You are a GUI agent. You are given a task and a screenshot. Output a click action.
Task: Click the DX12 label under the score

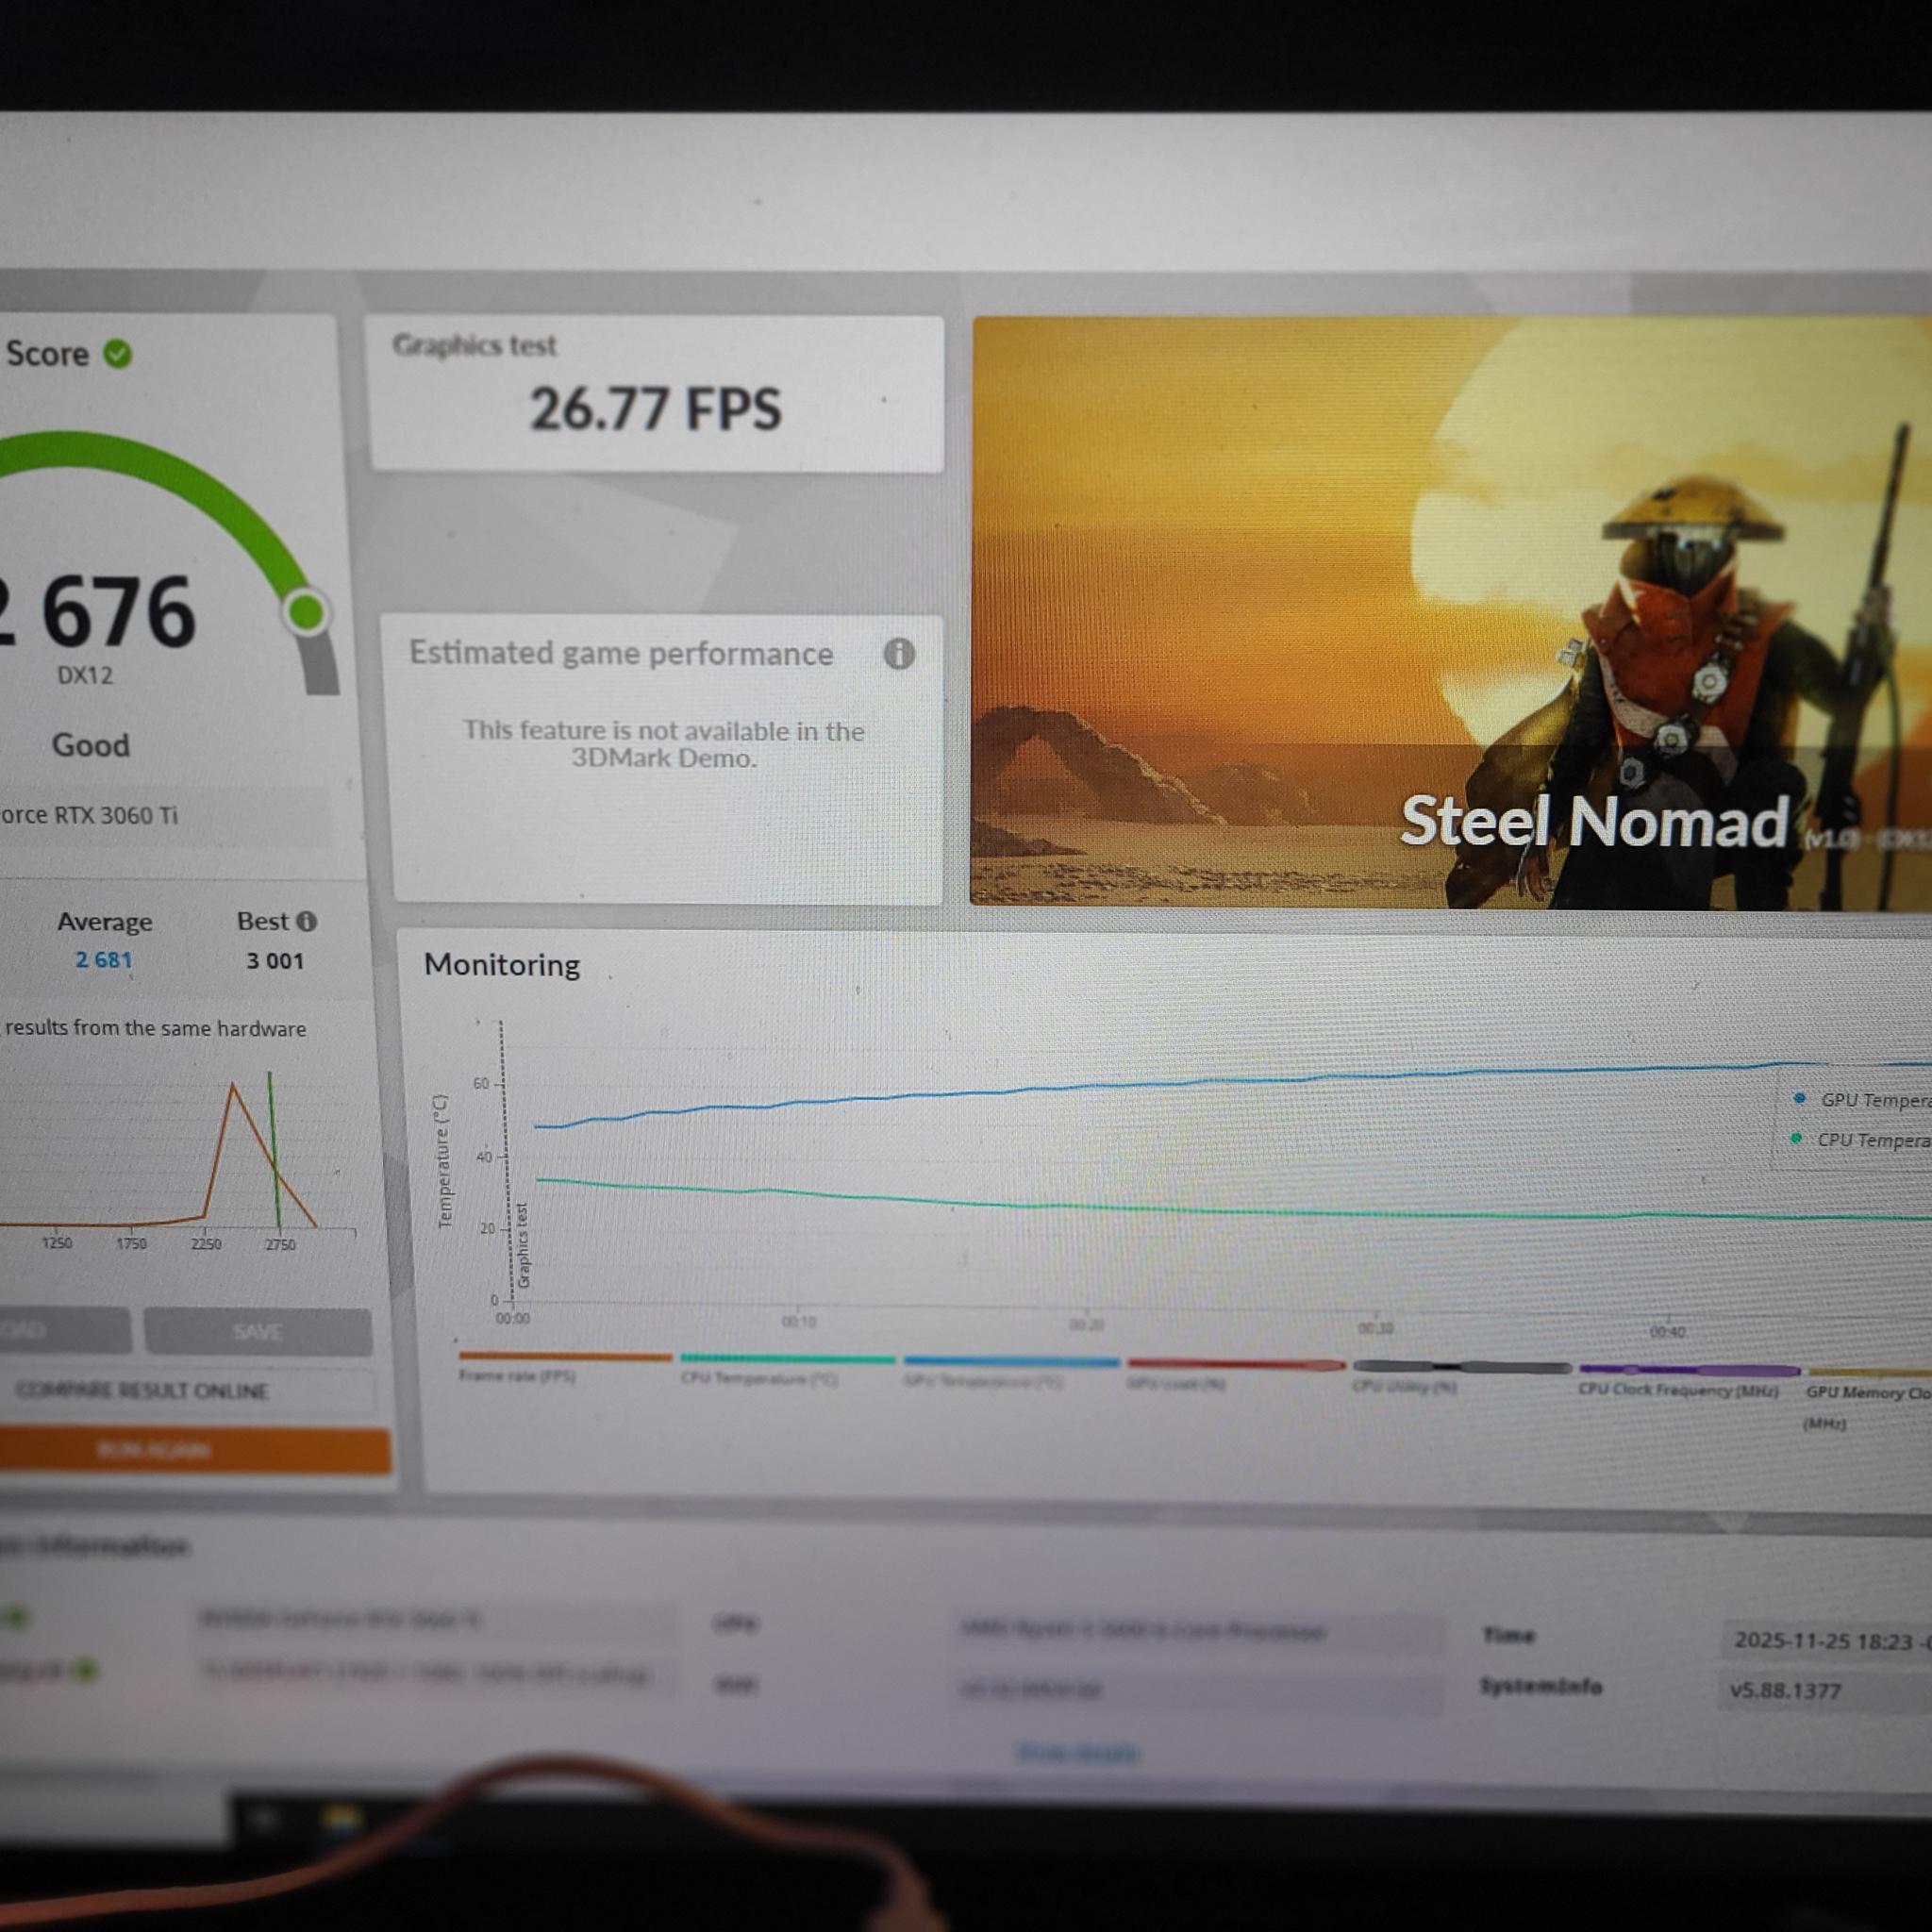tap(85, 675)
